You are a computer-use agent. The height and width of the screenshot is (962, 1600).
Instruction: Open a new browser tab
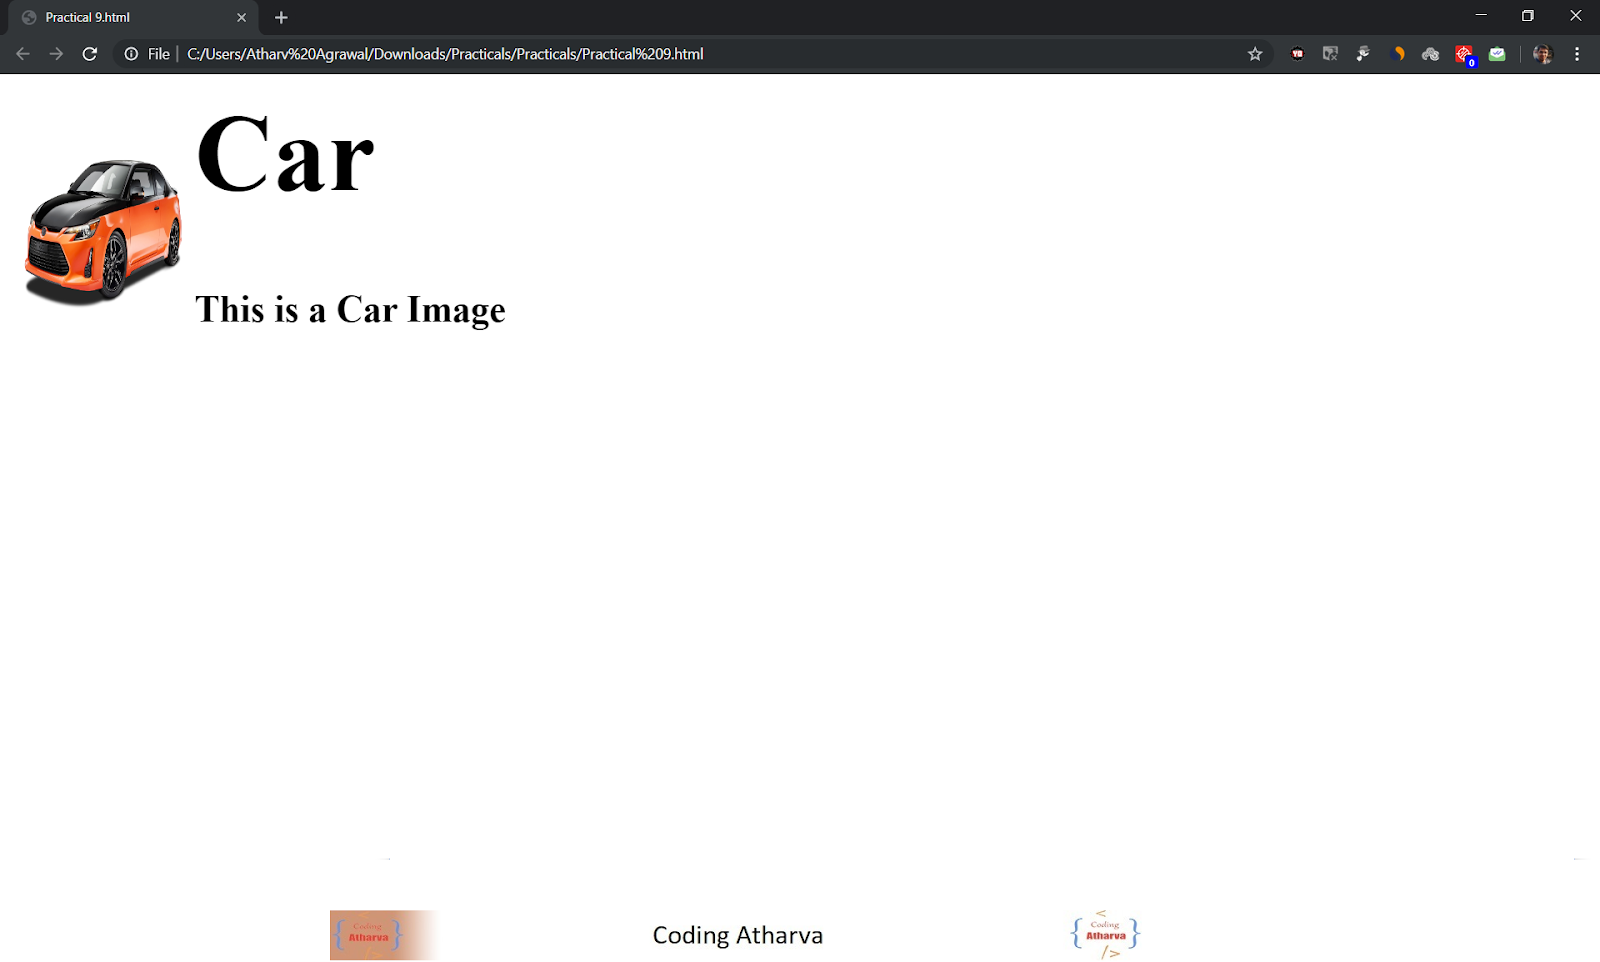click(x=281, y=17)
